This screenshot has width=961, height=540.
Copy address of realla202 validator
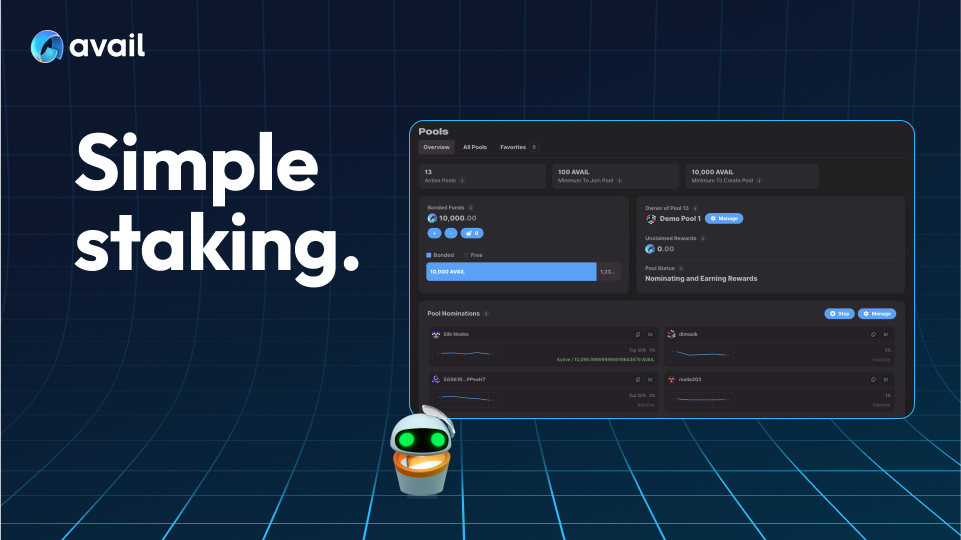[x=873, y=380]
